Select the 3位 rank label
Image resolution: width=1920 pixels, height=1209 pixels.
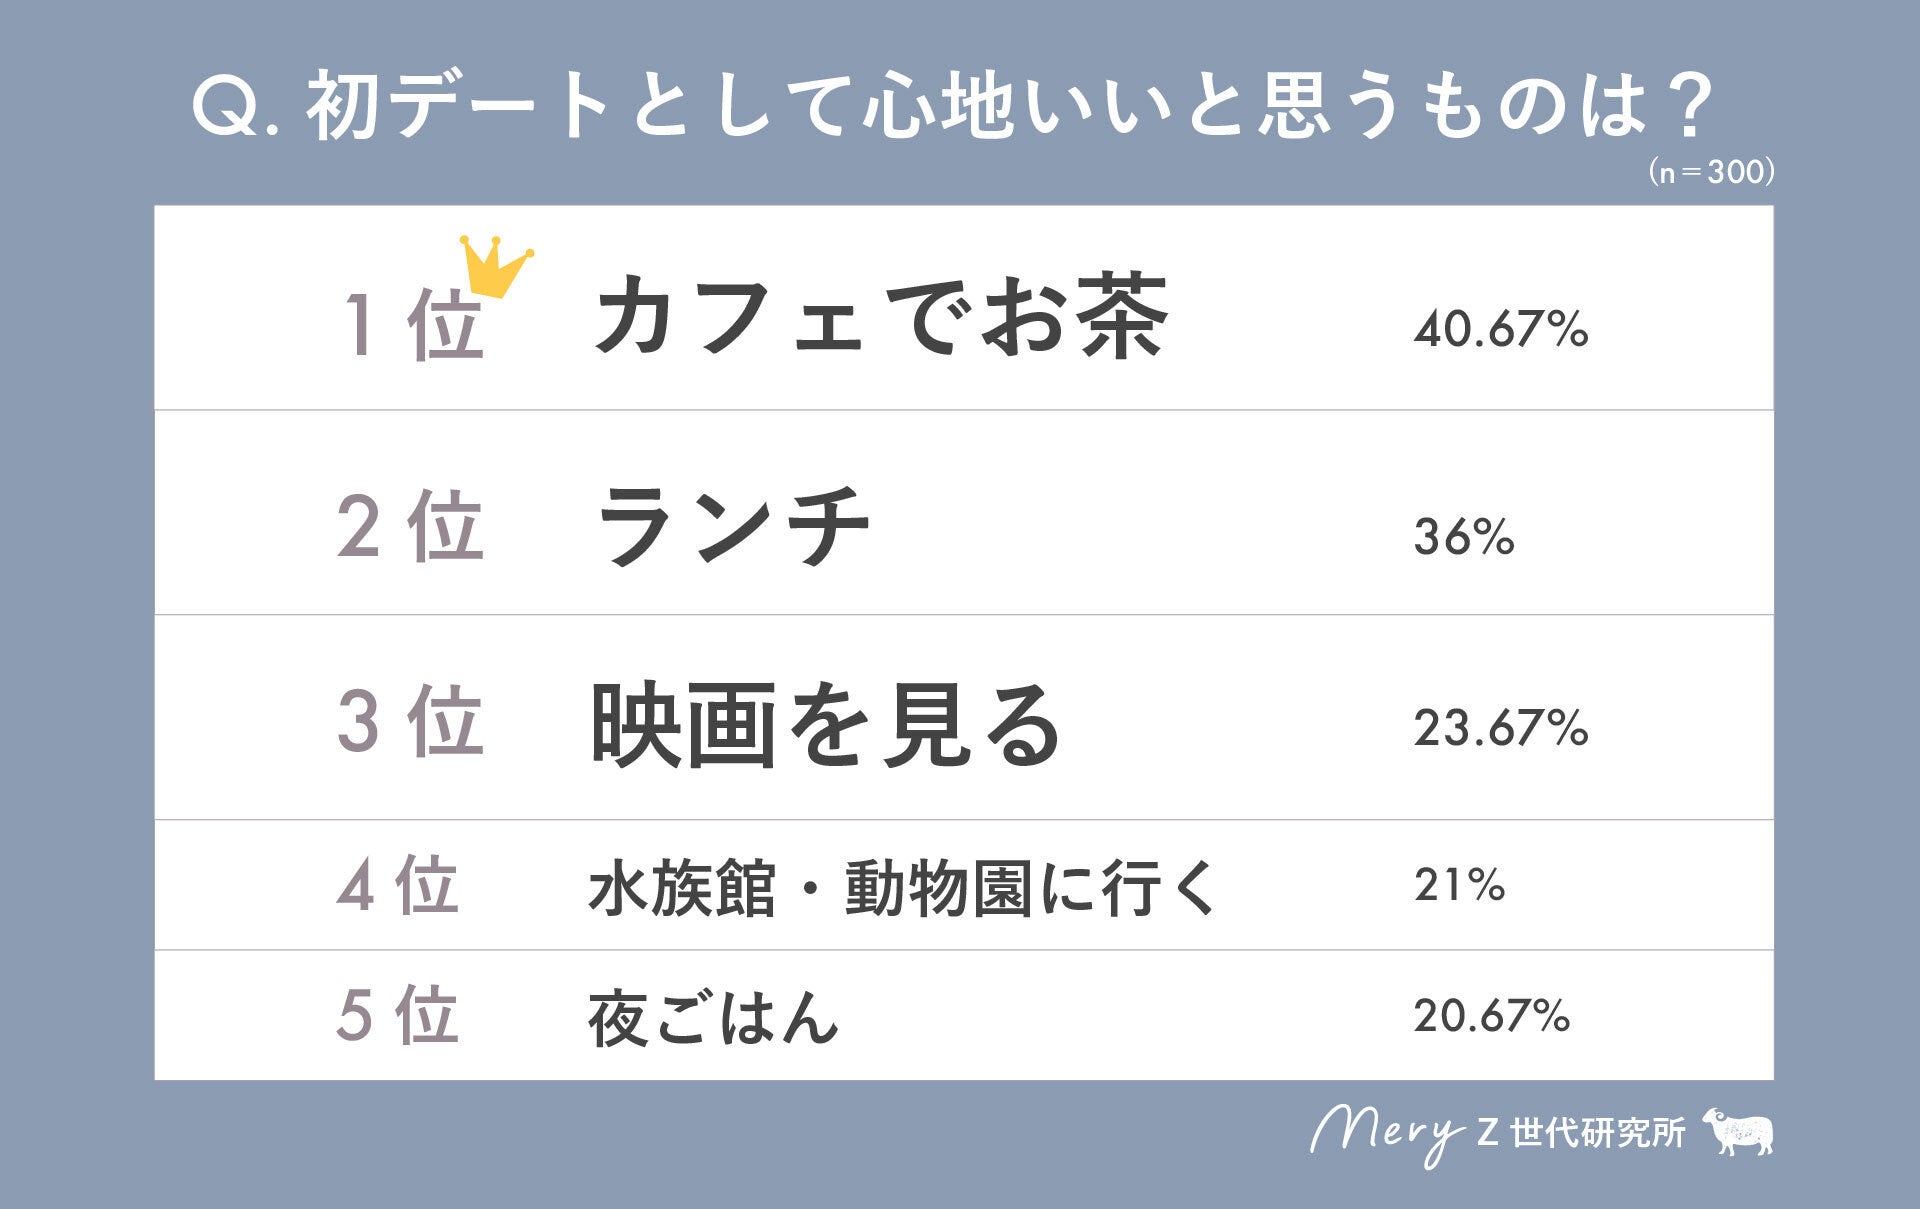410,722
